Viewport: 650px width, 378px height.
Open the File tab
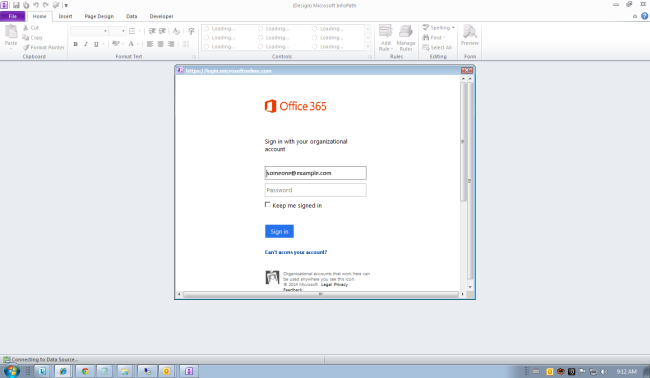[x=13, y=16]
